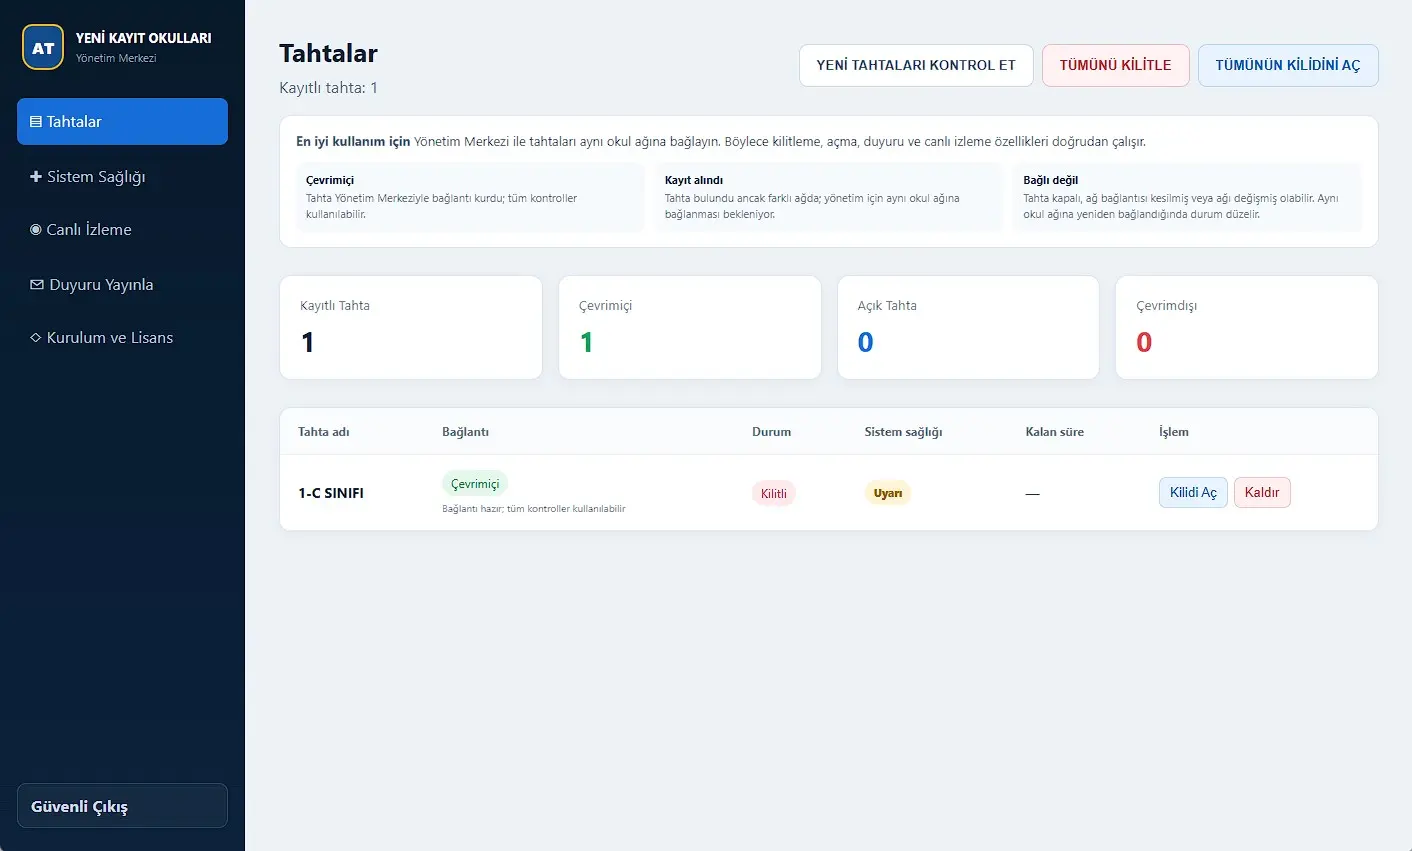Click the Durum column header
The width and height of the screenshot is (1412, 851).
(x=771, y=432)
